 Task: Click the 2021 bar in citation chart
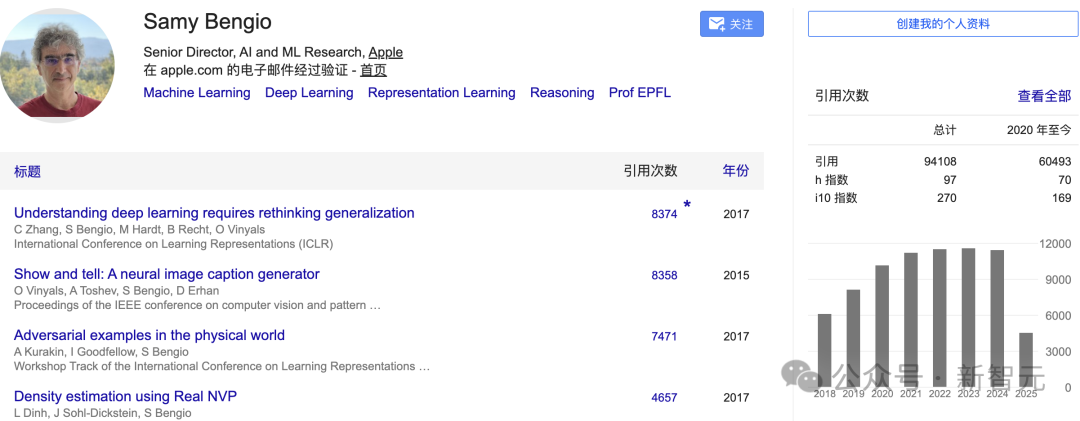click(x=911, y=320)
